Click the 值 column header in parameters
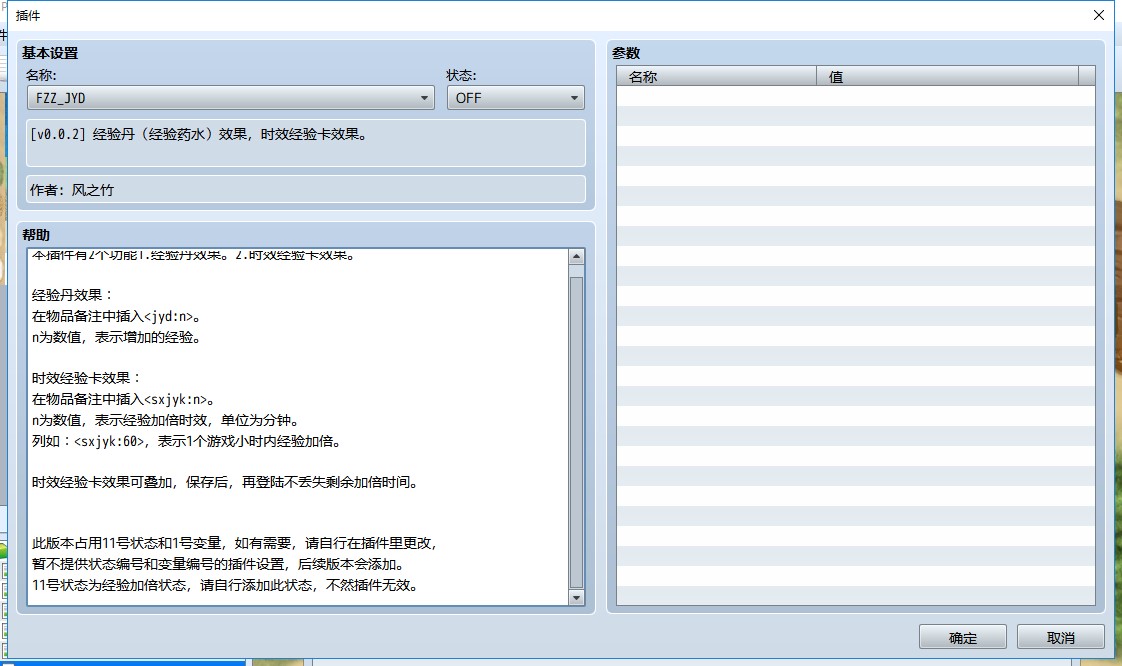Image resolution: width=1122 pixels, height=666 pixels. pyautogui.click(x=947, y=77)
